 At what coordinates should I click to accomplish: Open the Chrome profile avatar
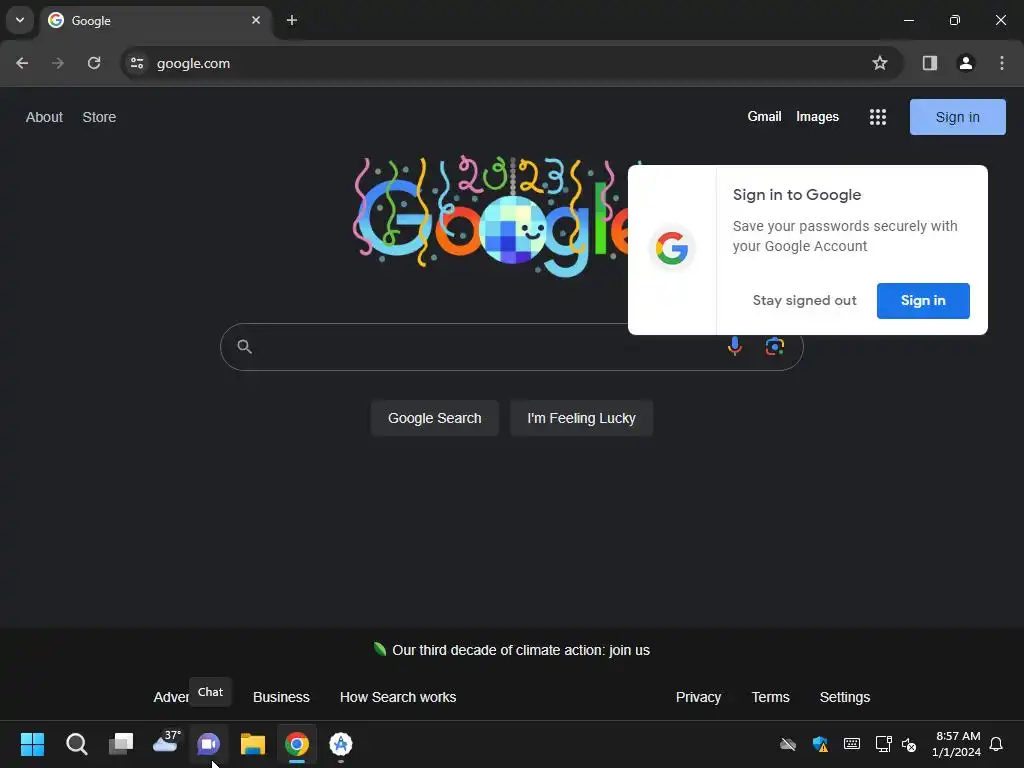point(966,63)
